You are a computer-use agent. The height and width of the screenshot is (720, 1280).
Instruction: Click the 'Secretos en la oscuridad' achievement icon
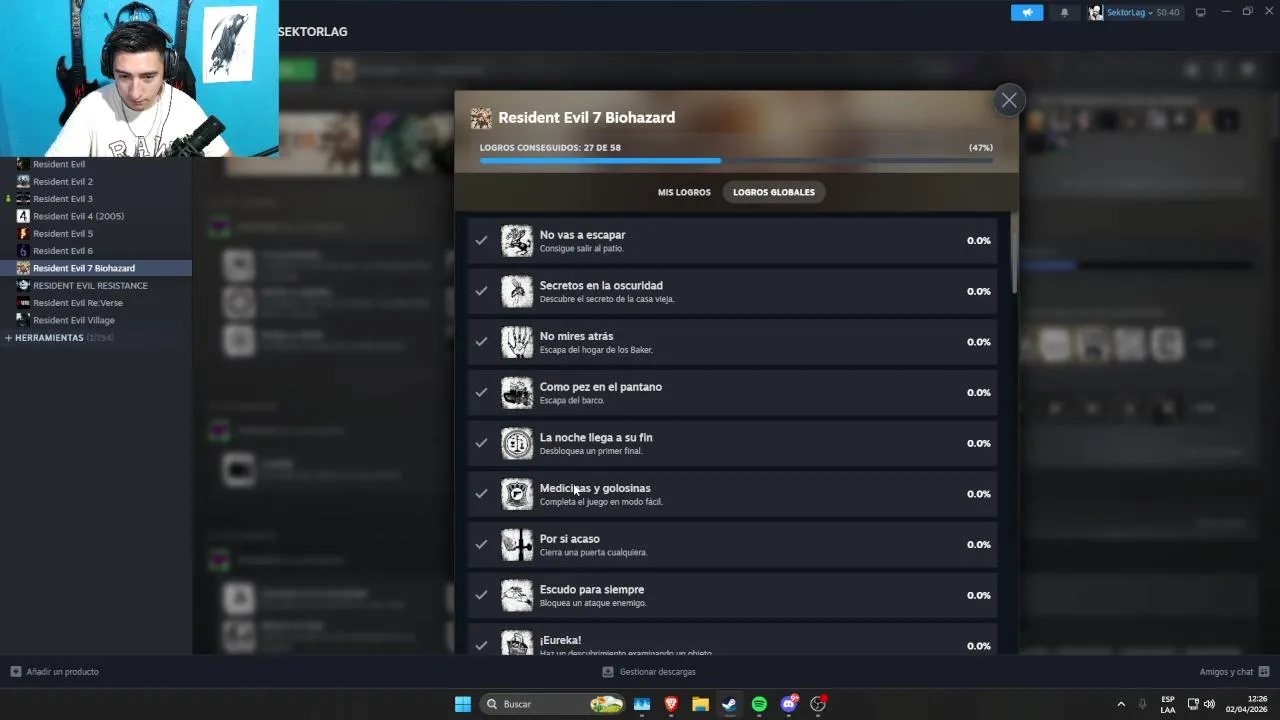click(x=517, y=291)
